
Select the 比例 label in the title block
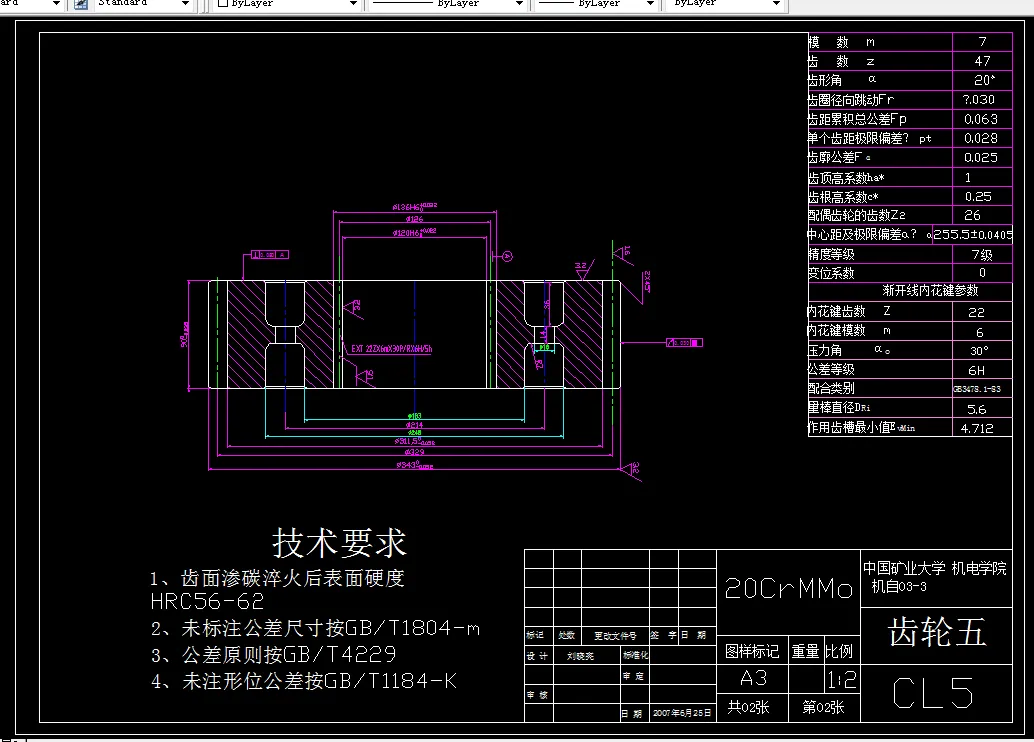(x=839, y=652)
